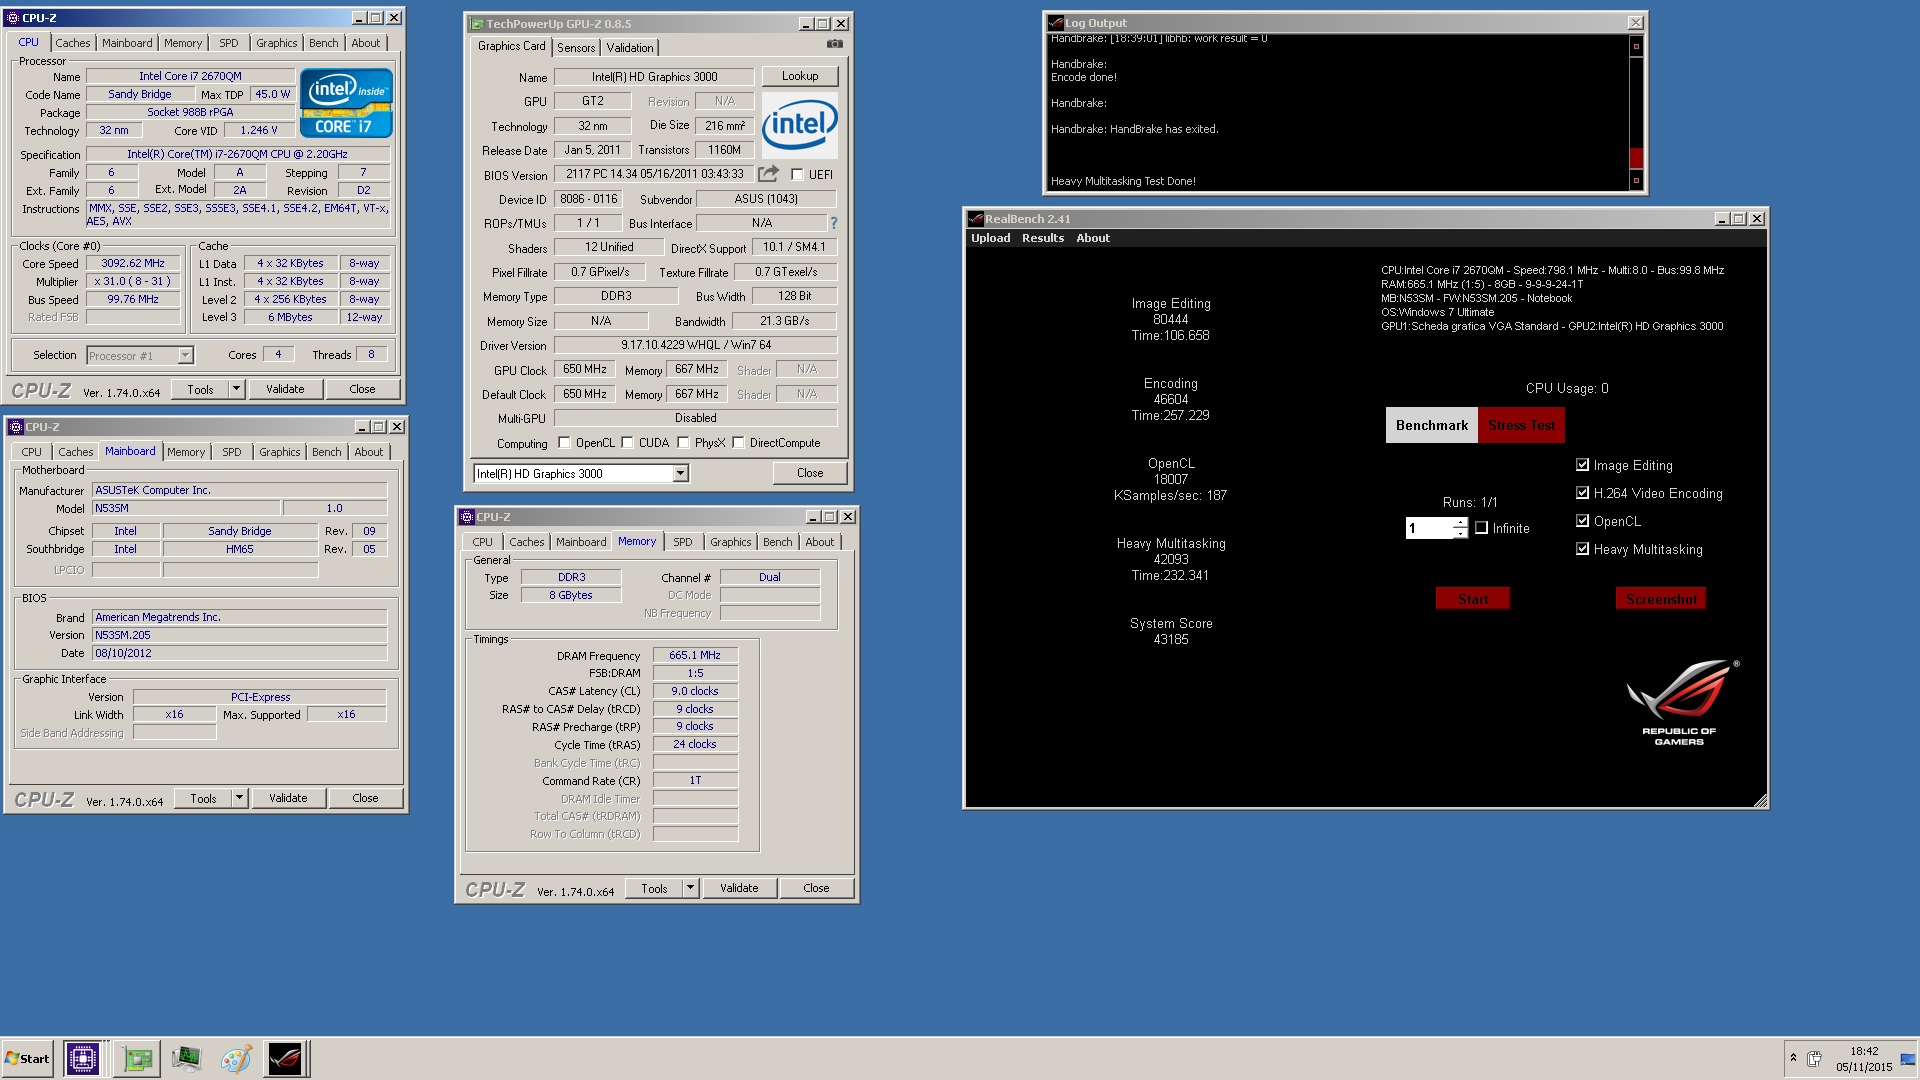Switch to Bench tab in top CPU-Z window
The height and width of the screenshot is (1080, 1920).
point(323,43)
